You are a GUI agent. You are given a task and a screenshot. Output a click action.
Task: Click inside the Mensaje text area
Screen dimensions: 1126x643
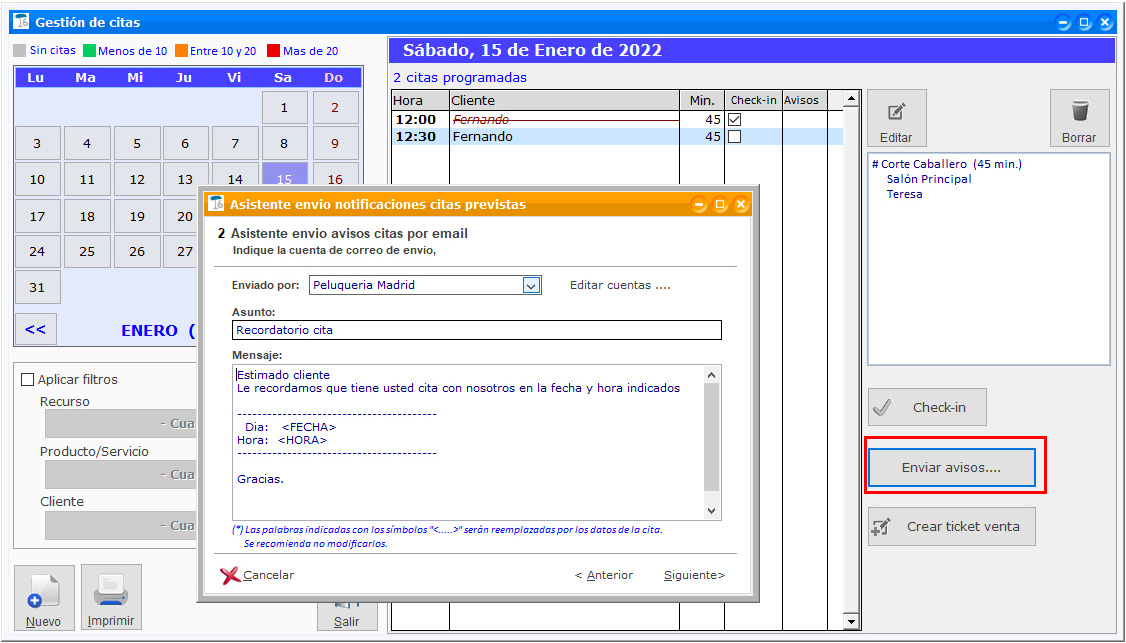coord(468,442)
